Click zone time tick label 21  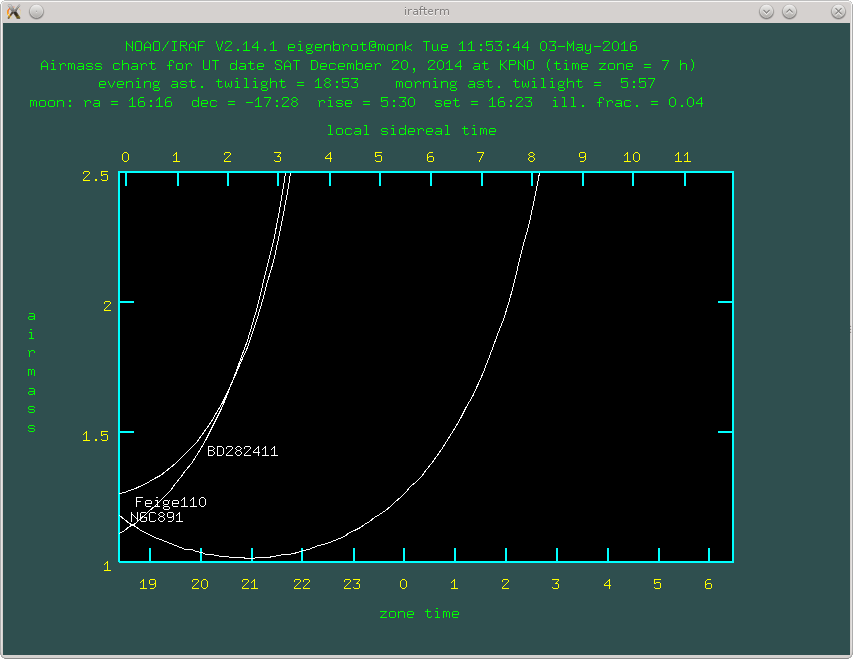point(250,584)
